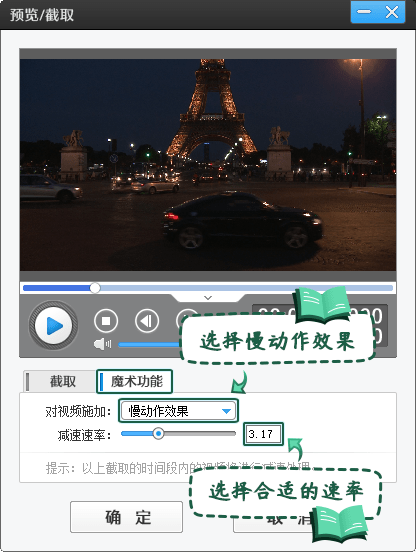Adjust the blue volume slider
Image resolution: width=416 pixels, height=552 pixels.
(x=150, y=345)
